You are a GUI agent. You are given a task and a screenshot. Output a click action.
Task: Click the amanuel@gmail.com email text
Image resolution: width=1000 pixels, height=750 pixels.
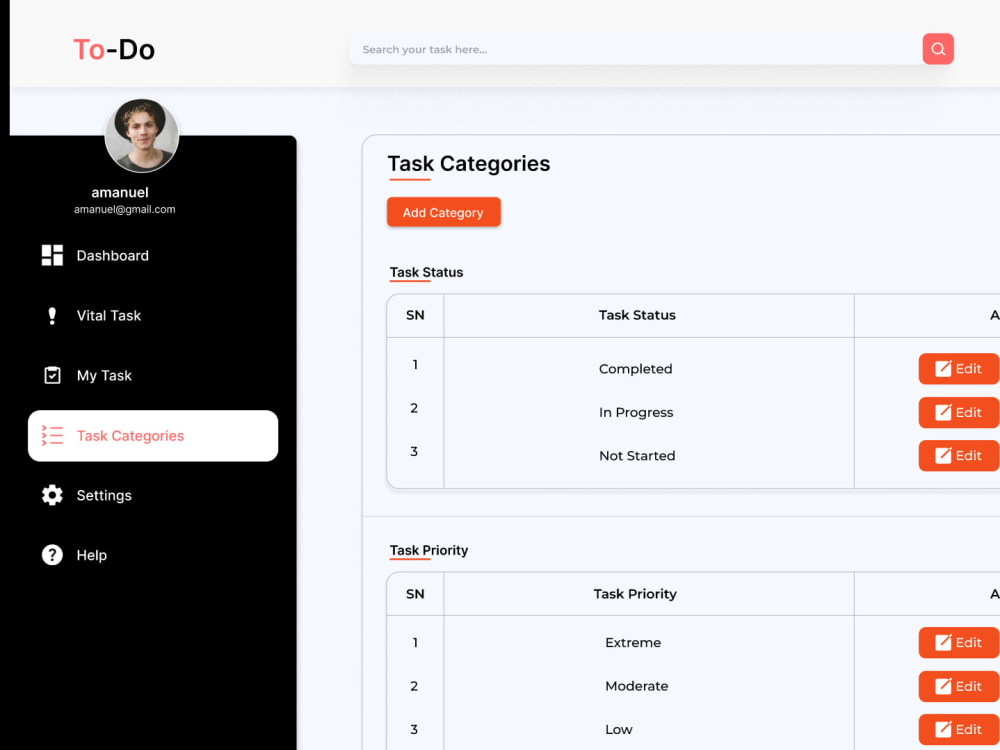click(124, 209)
